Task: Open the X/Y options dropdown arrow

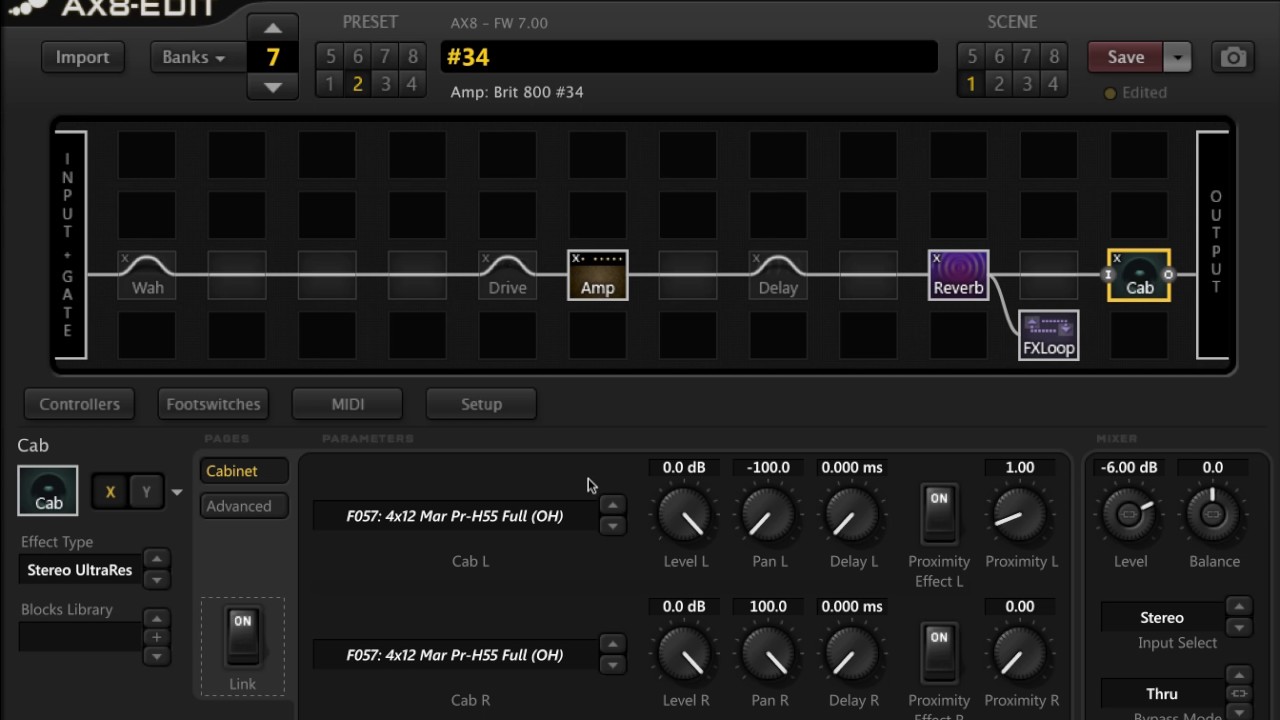Action: (177, 492)
